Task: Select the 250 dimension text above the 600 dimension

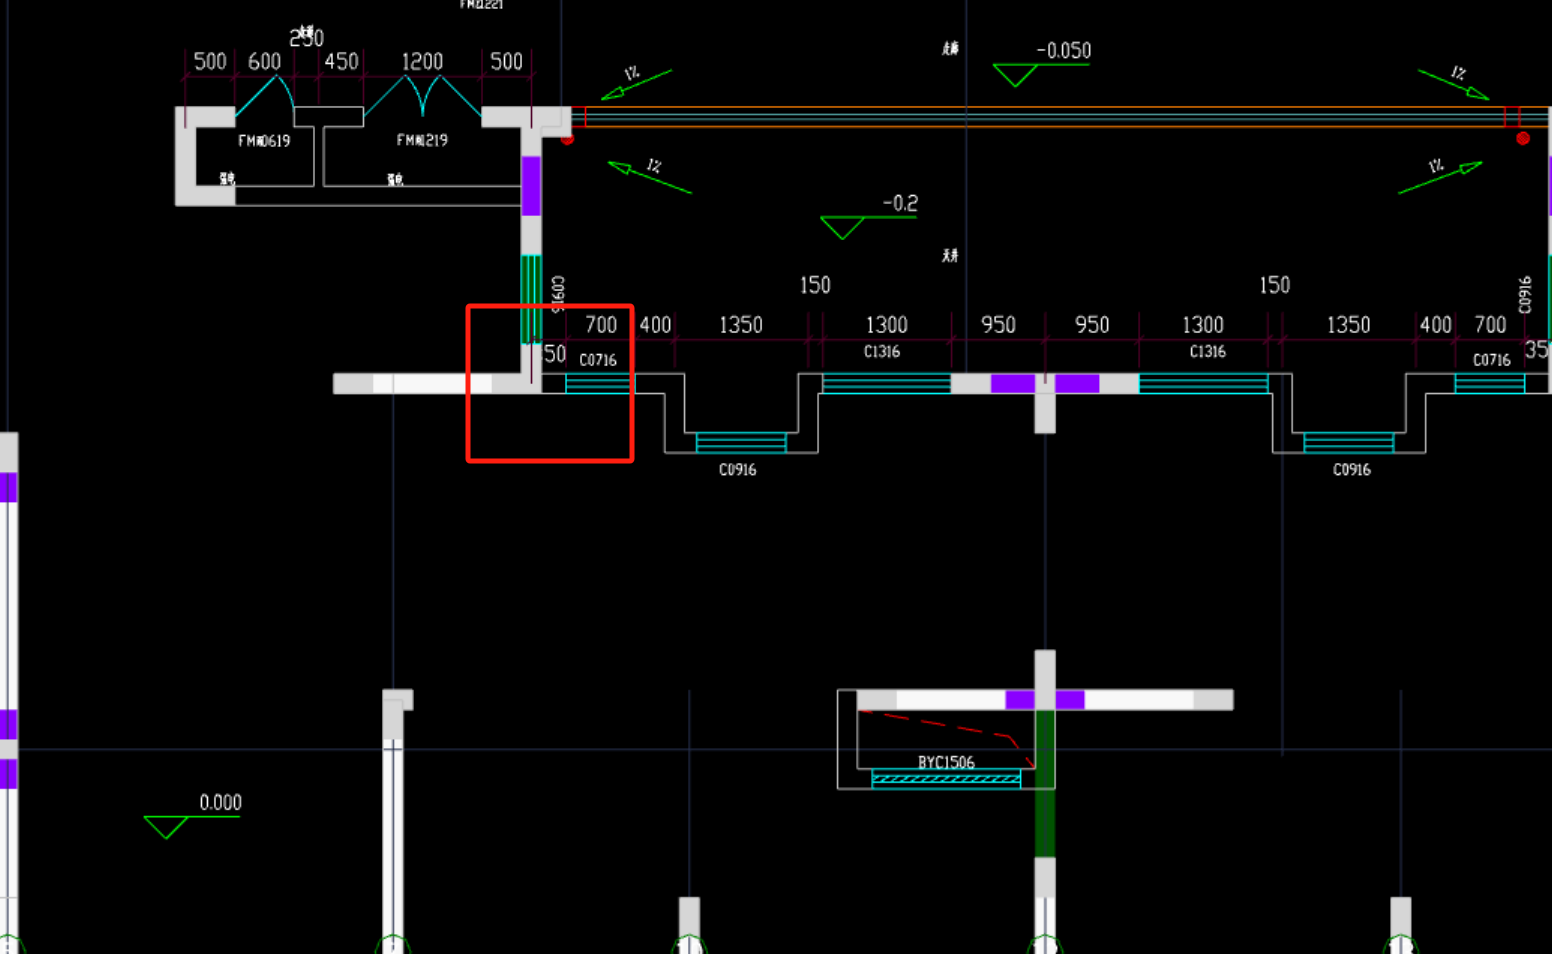Action: (306, 38)
